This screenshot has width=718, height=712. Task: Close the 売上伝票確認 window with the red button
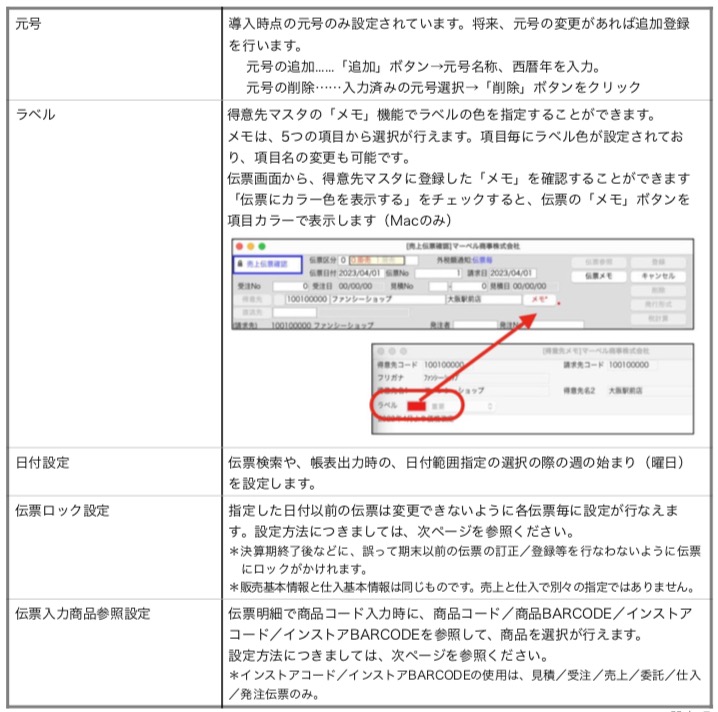coord(240,245)
